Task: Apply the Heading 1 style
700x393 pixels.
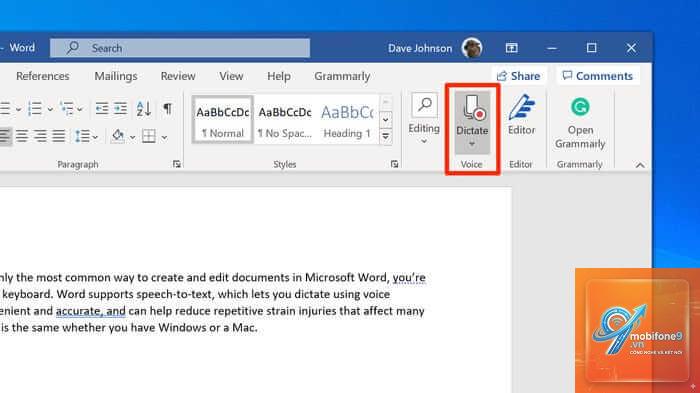Action: click(x=347, y=119)
